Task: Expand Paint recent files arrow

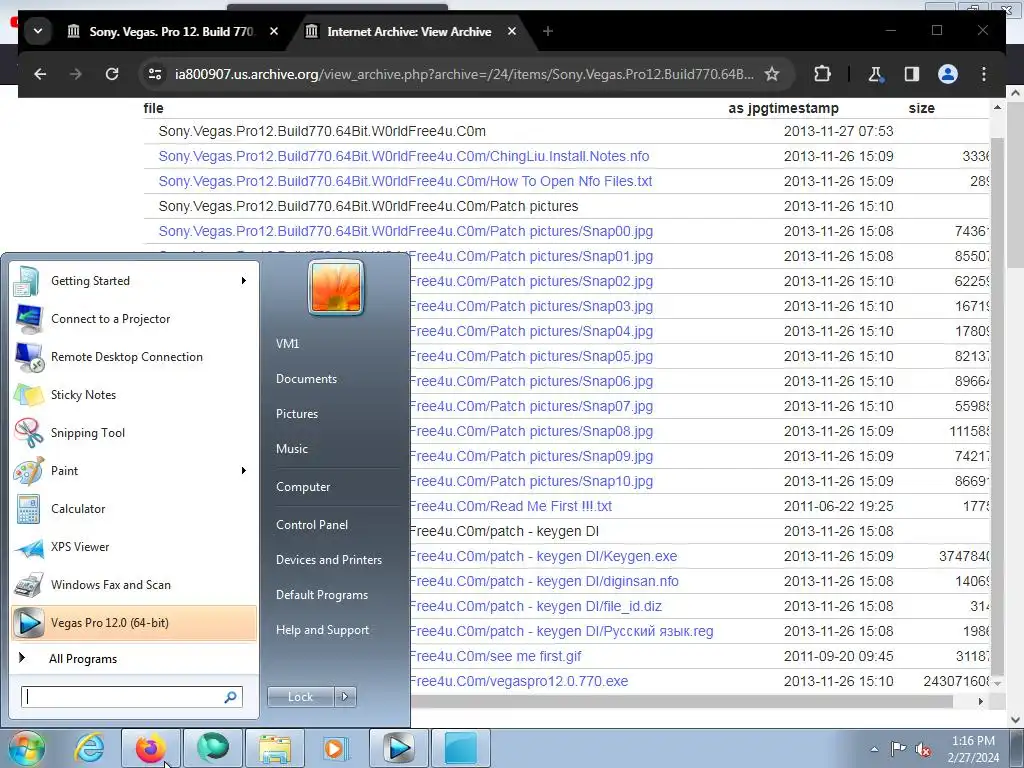Action: 244,470
